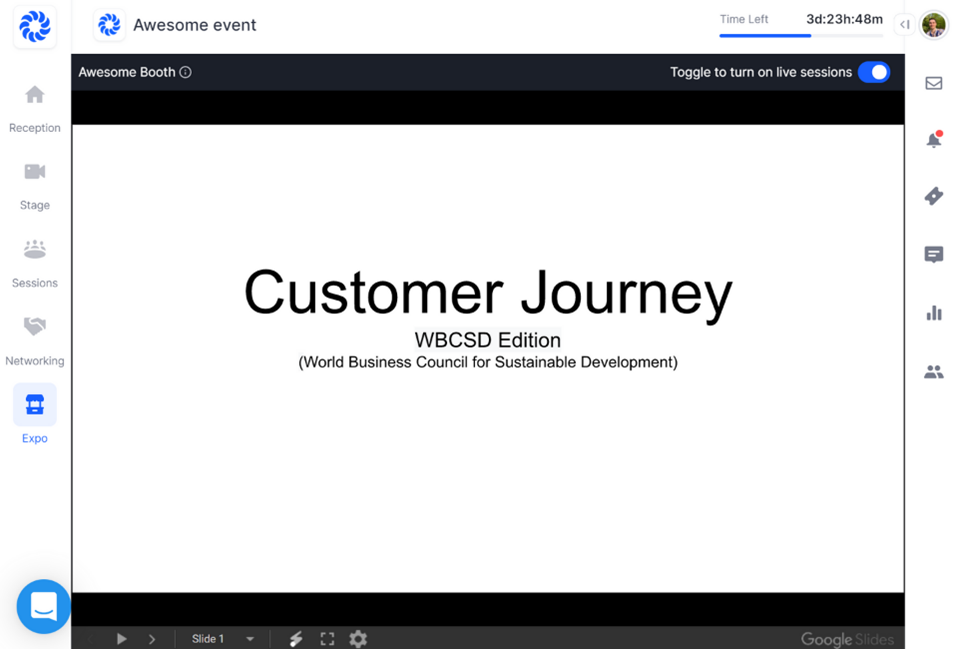Open the Sessions section
The image size is (958, 649).
tap(35, 264)
